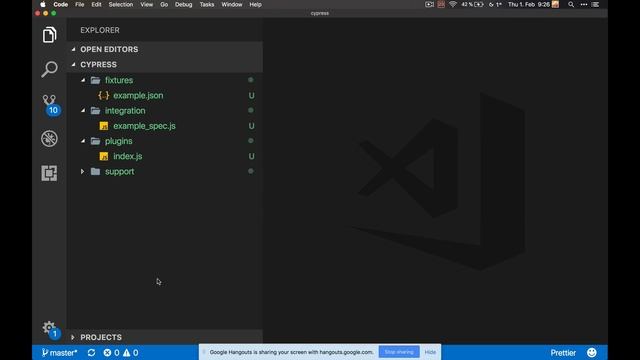Open the Tasks menu
Image resolution: width=640 pixels, height=360 pixels.
click(207, 4)
